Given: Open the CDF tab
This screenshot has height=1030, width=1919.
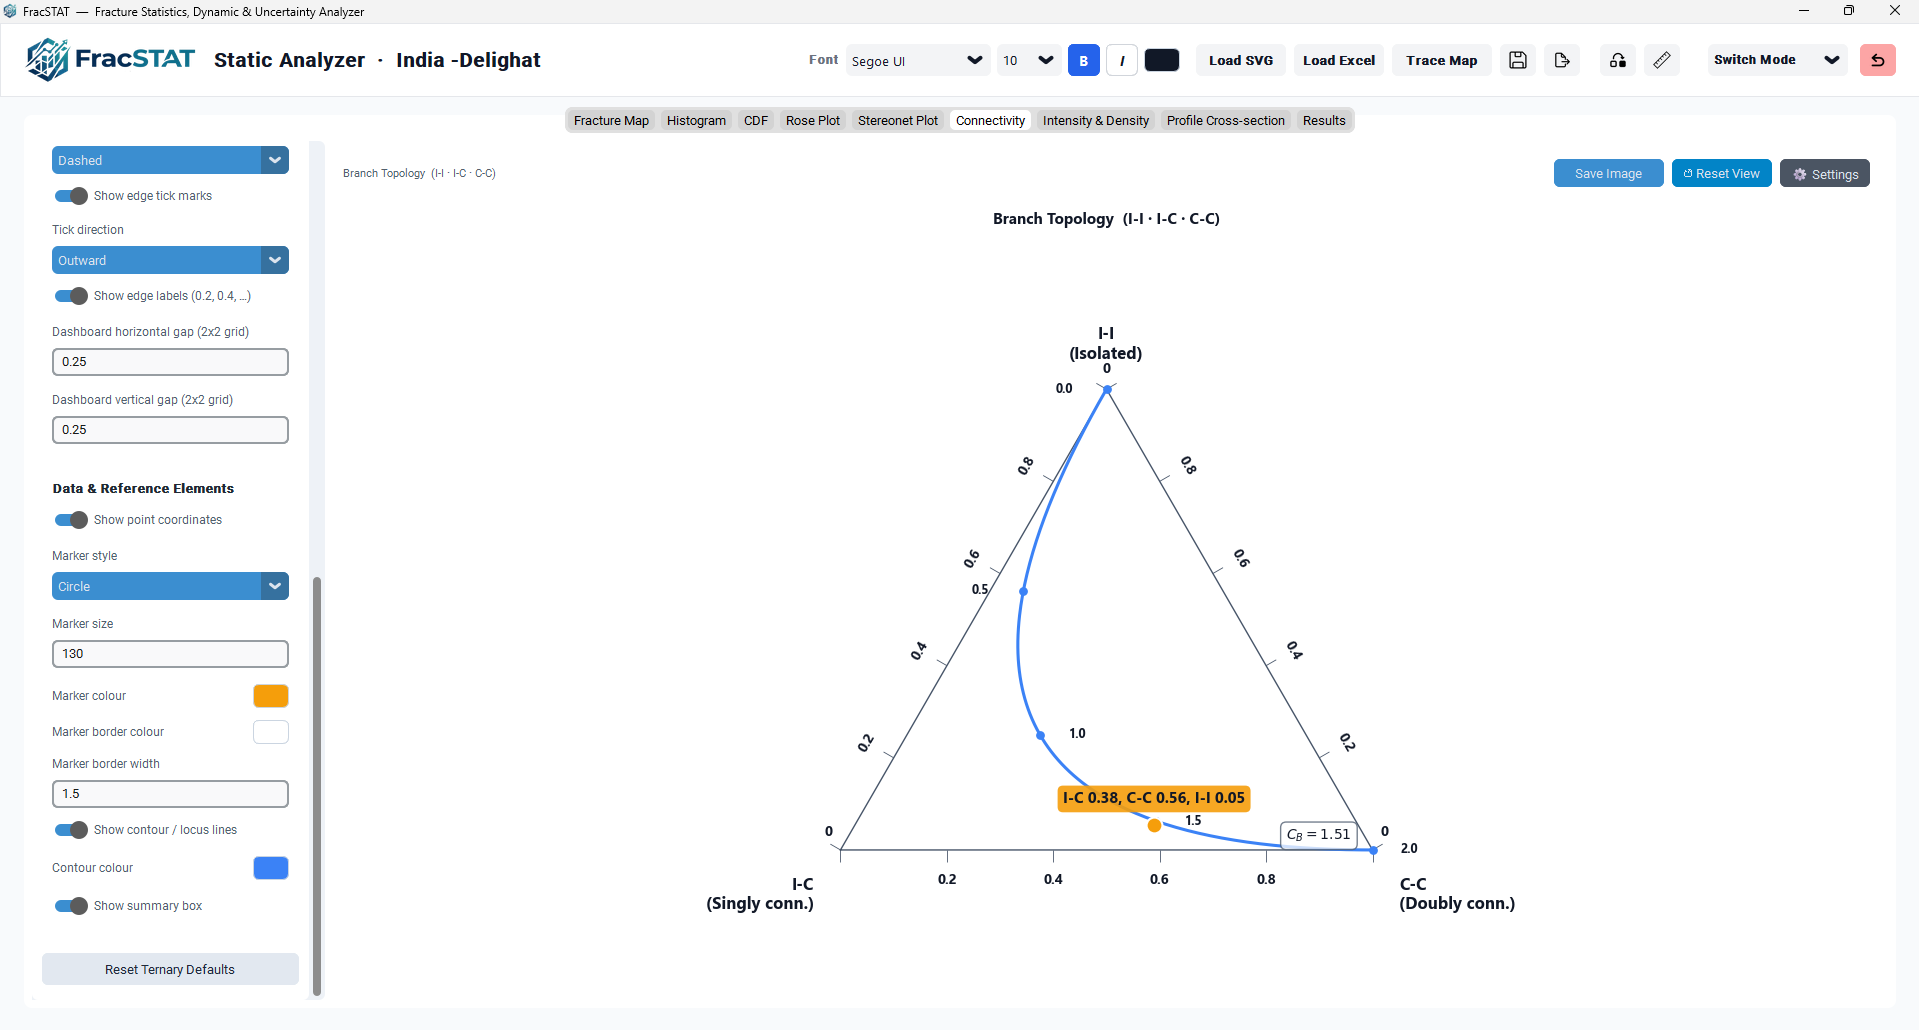Looking at the screenshot, I should click(756, 120).
